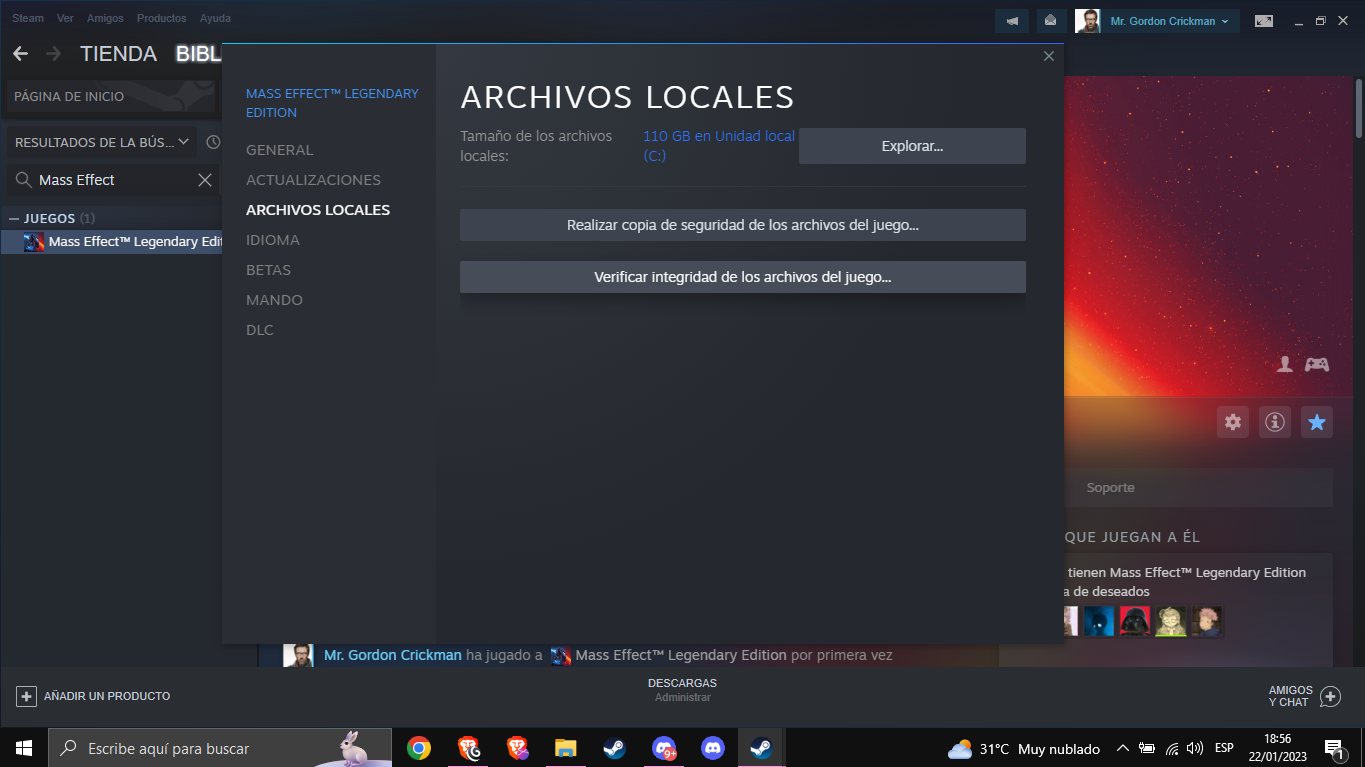Click Realizar copia de seguridad de los archivos
This screenshot has height=767, width=1365.
point(743,225)
